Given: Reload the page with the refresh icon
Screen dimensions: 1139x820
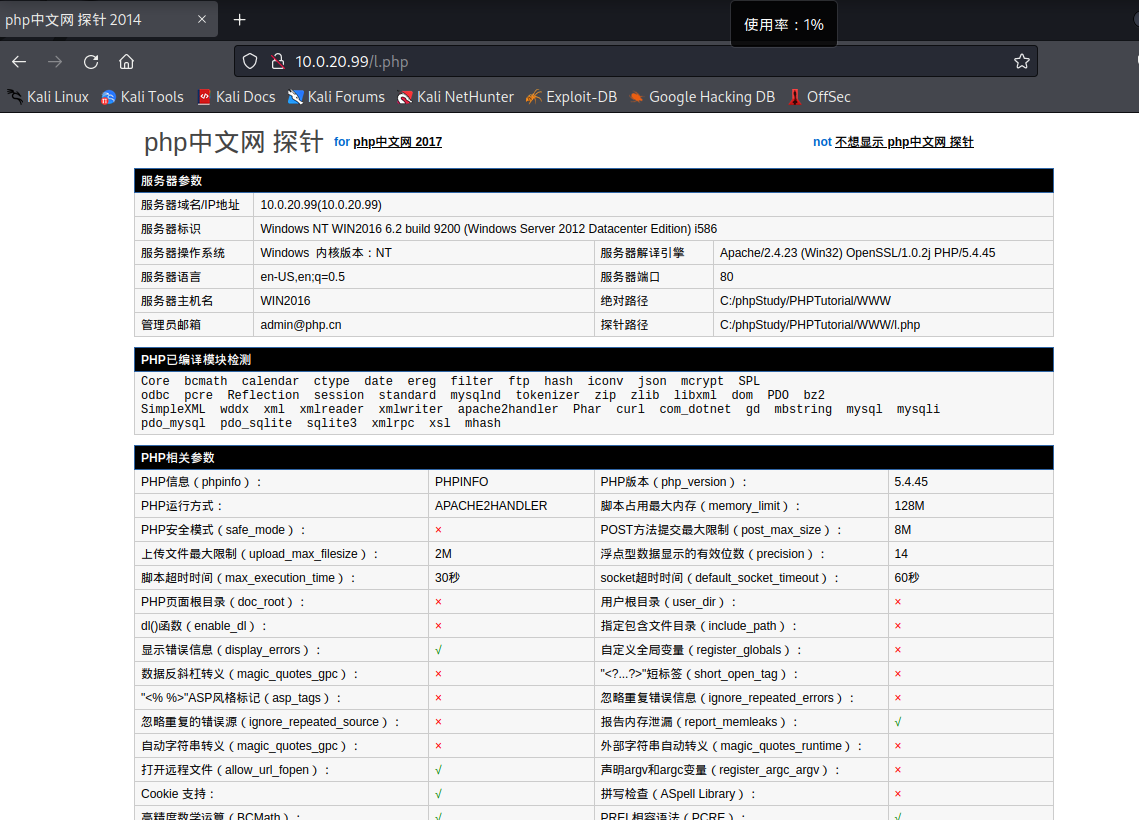Looking at the screenshot, I should point(91,62).
